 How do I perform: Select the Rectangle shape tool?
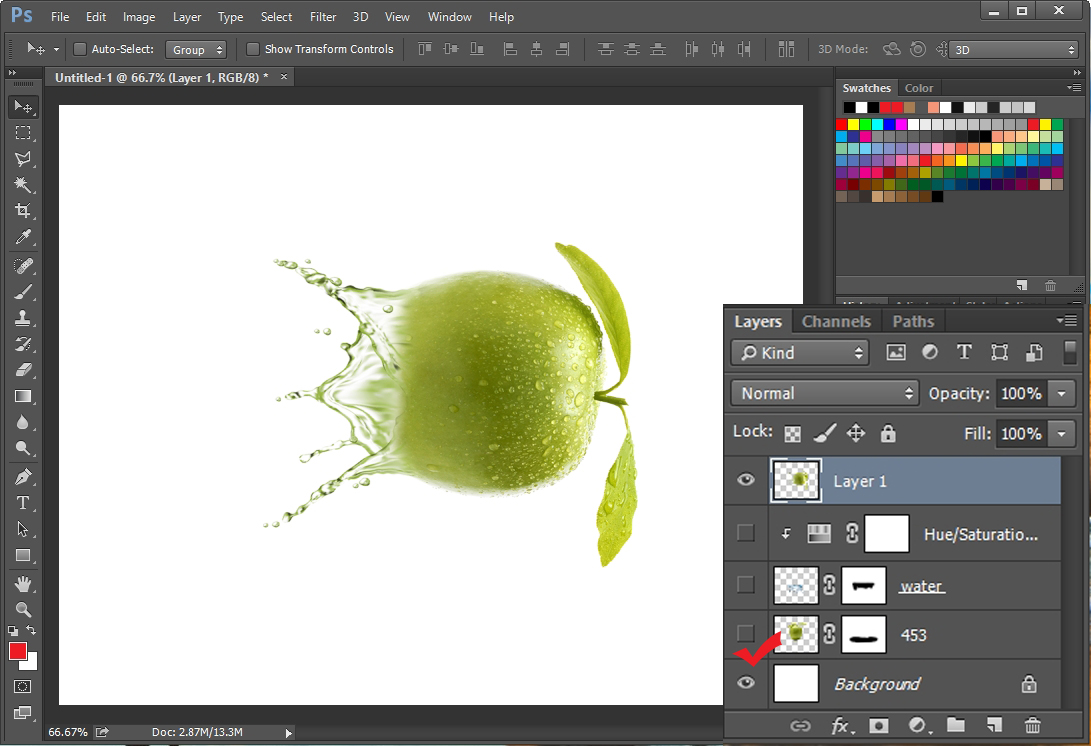pyautogui.click(x=23, y=555)
